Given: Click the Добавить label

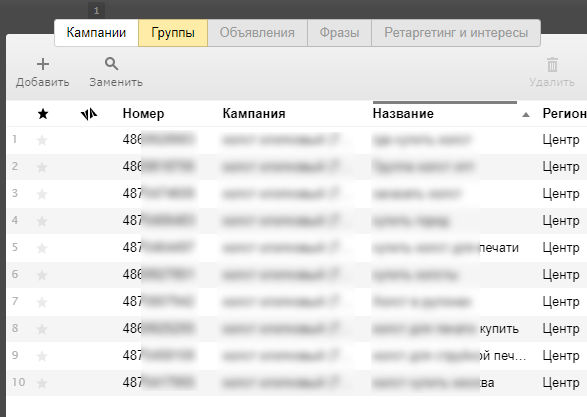Looking at the screenshot, I should pos(43,82).
